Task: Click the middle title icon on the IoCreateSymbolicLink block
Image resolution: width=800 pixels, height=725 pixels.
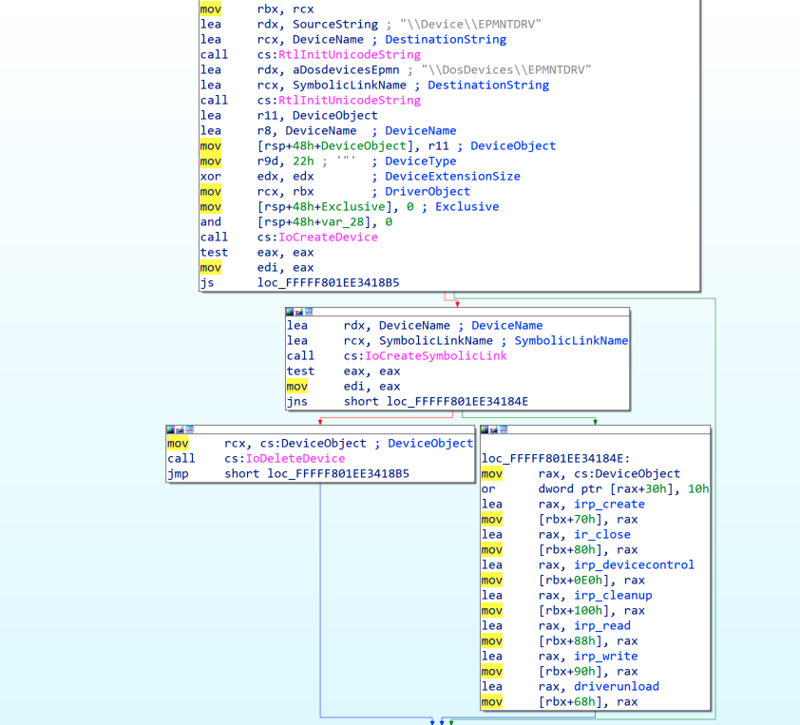Action: (299, 313)
